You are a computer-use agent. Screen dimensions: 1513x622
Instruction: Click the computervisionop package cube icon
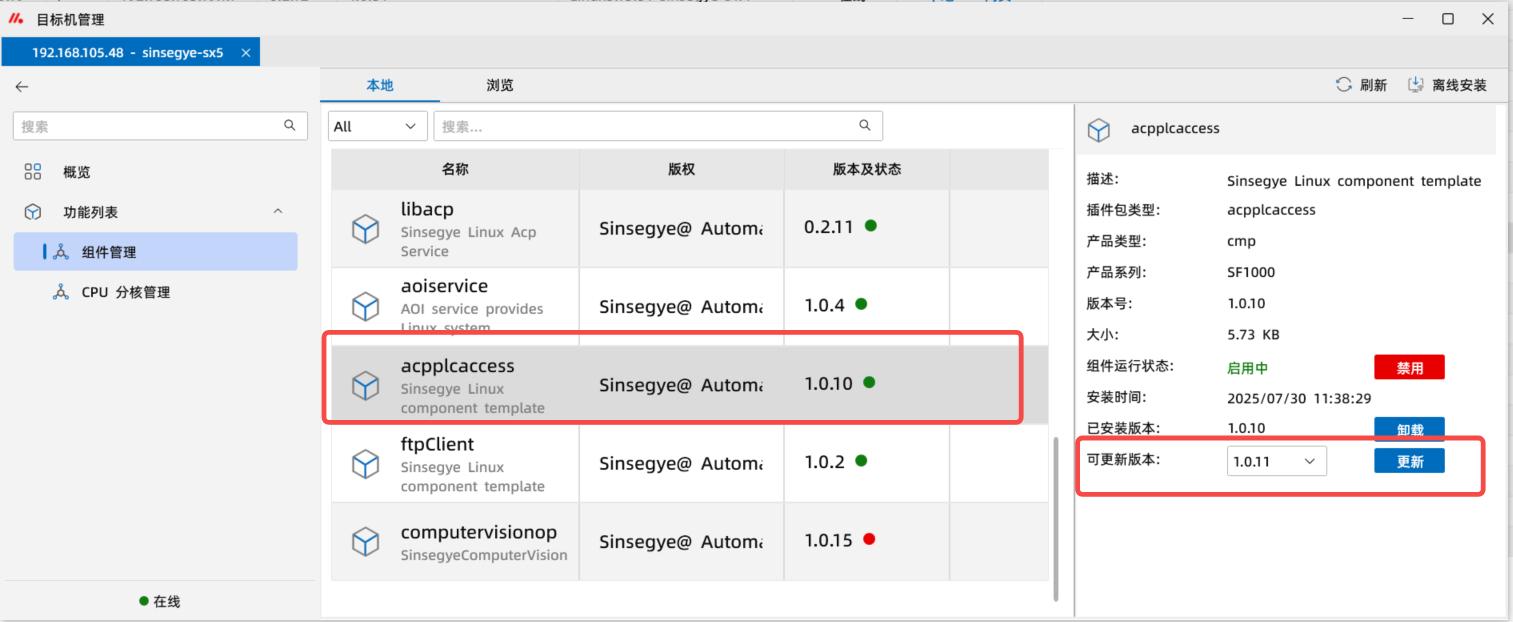click(365, 541)
